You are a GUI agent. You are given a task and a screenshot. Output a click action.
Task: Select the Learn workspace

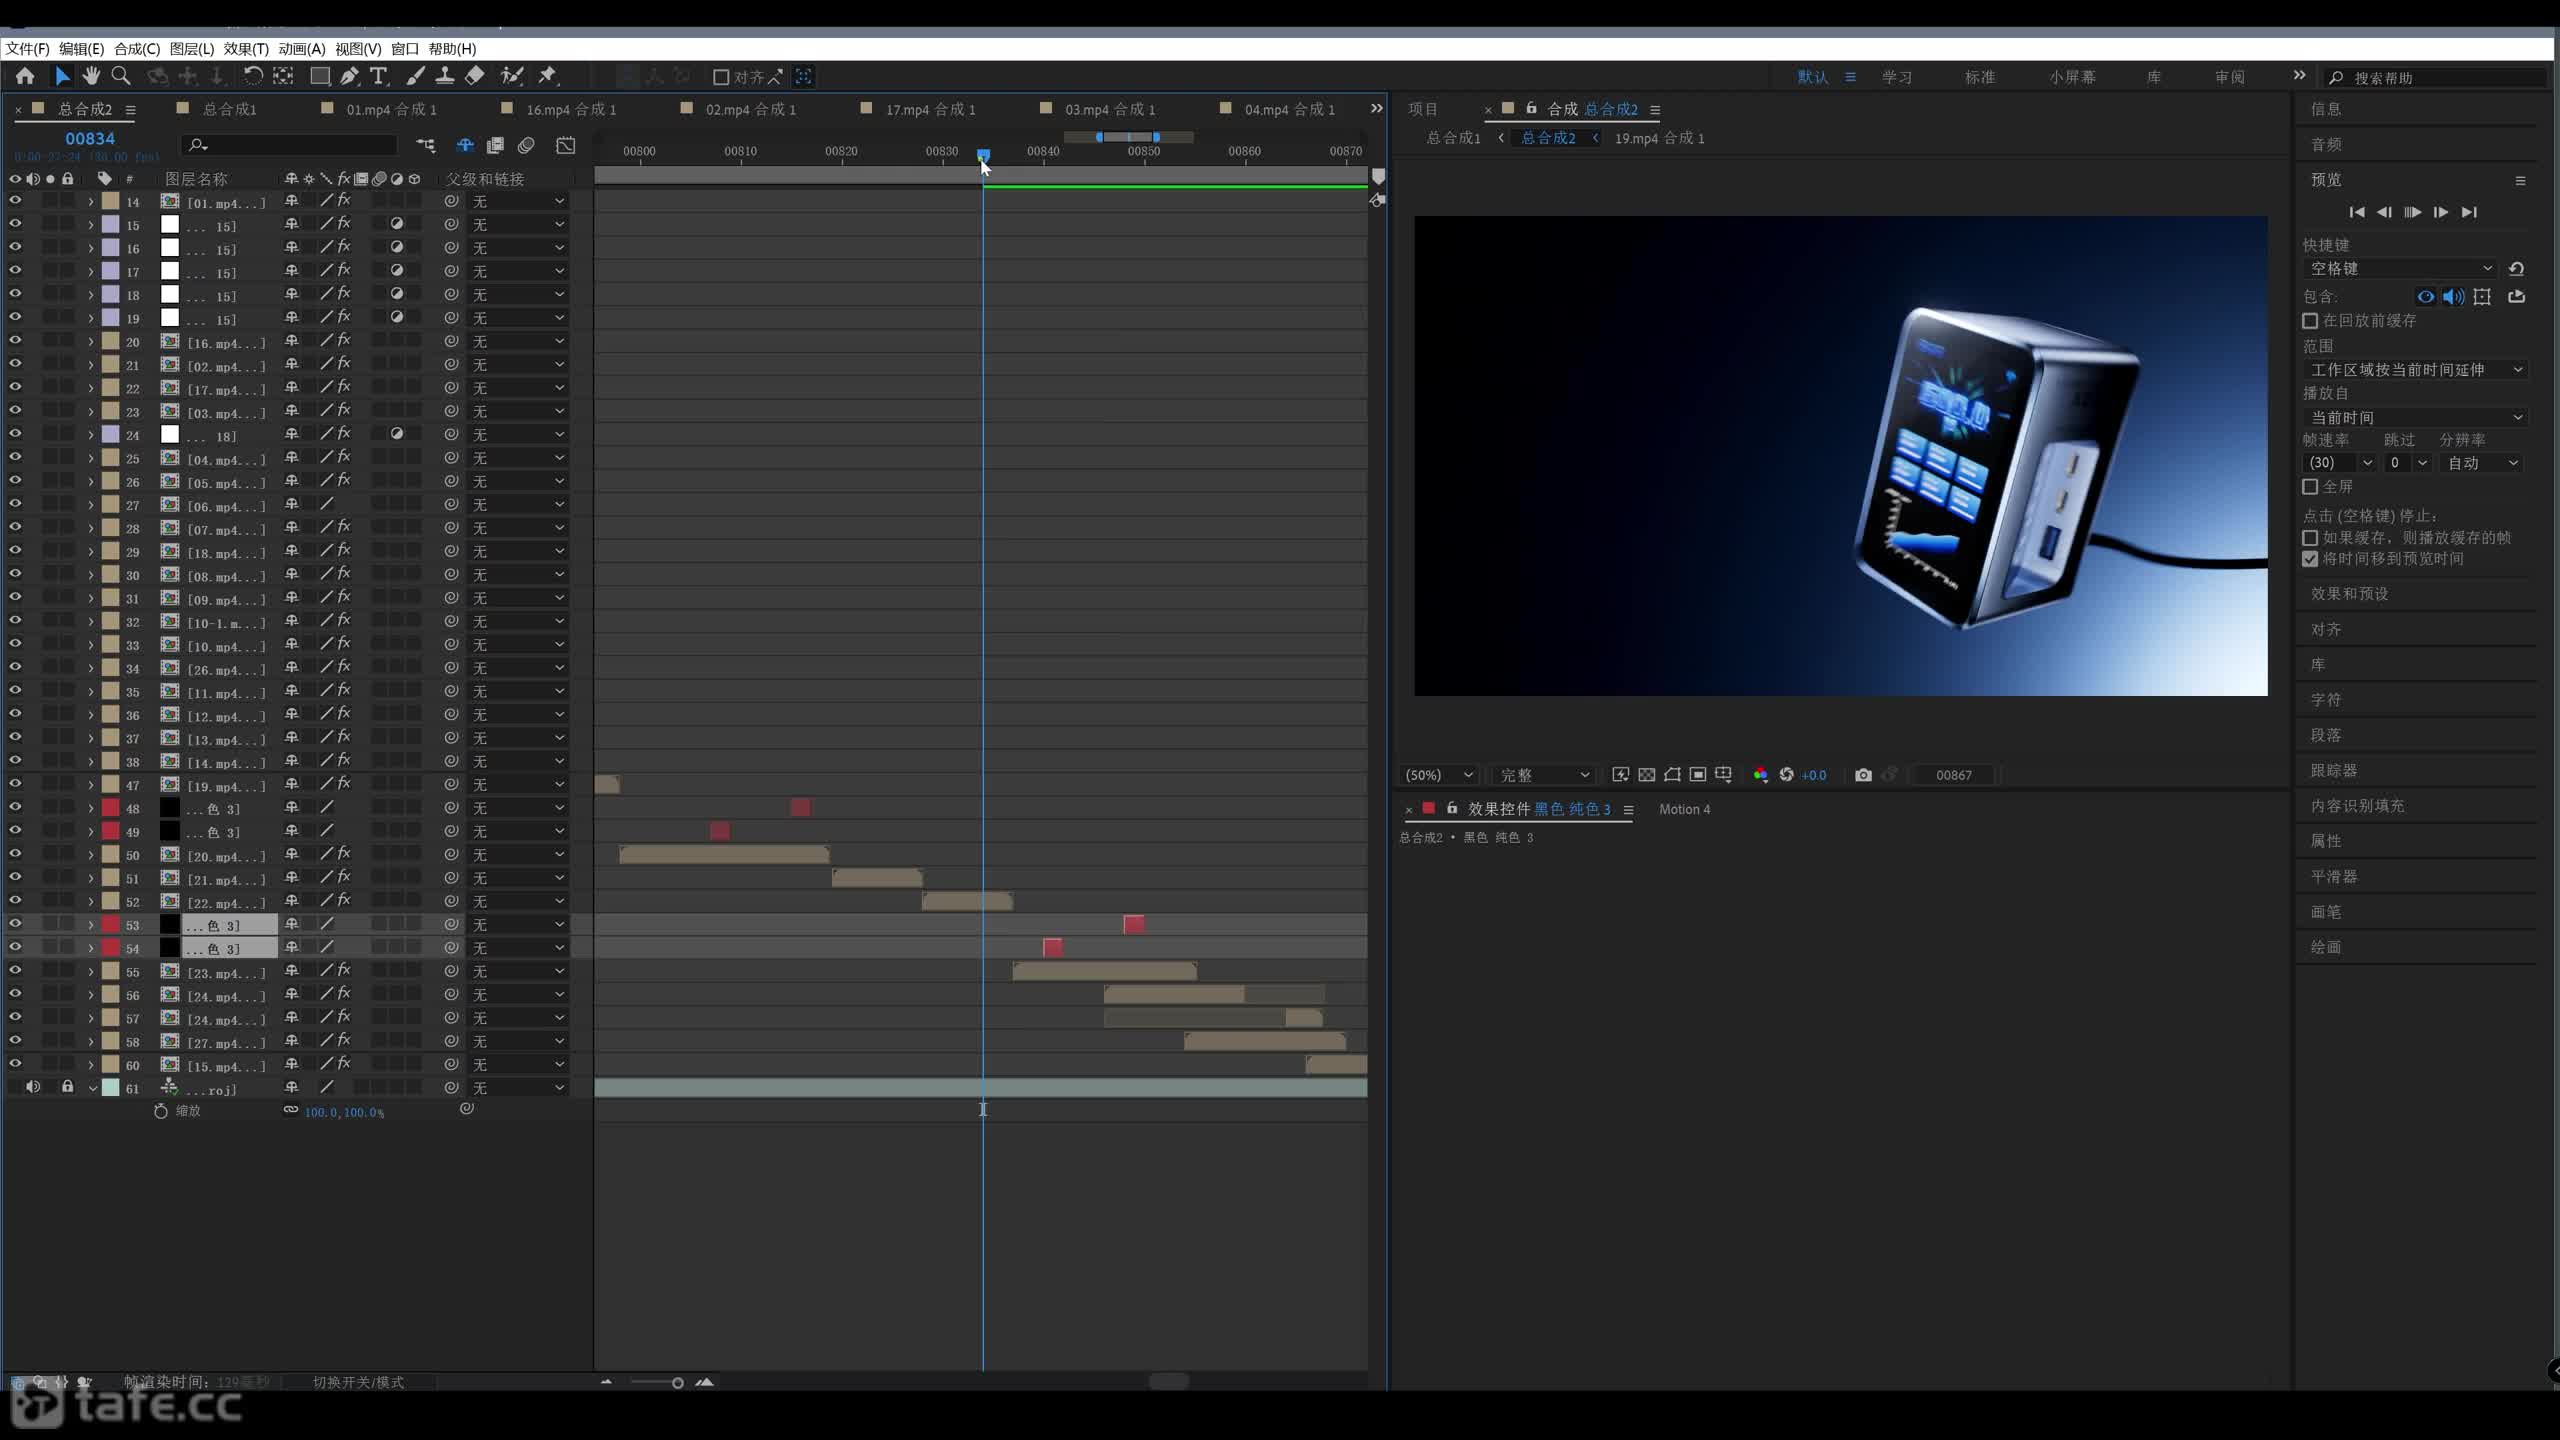pos(1897,77)
